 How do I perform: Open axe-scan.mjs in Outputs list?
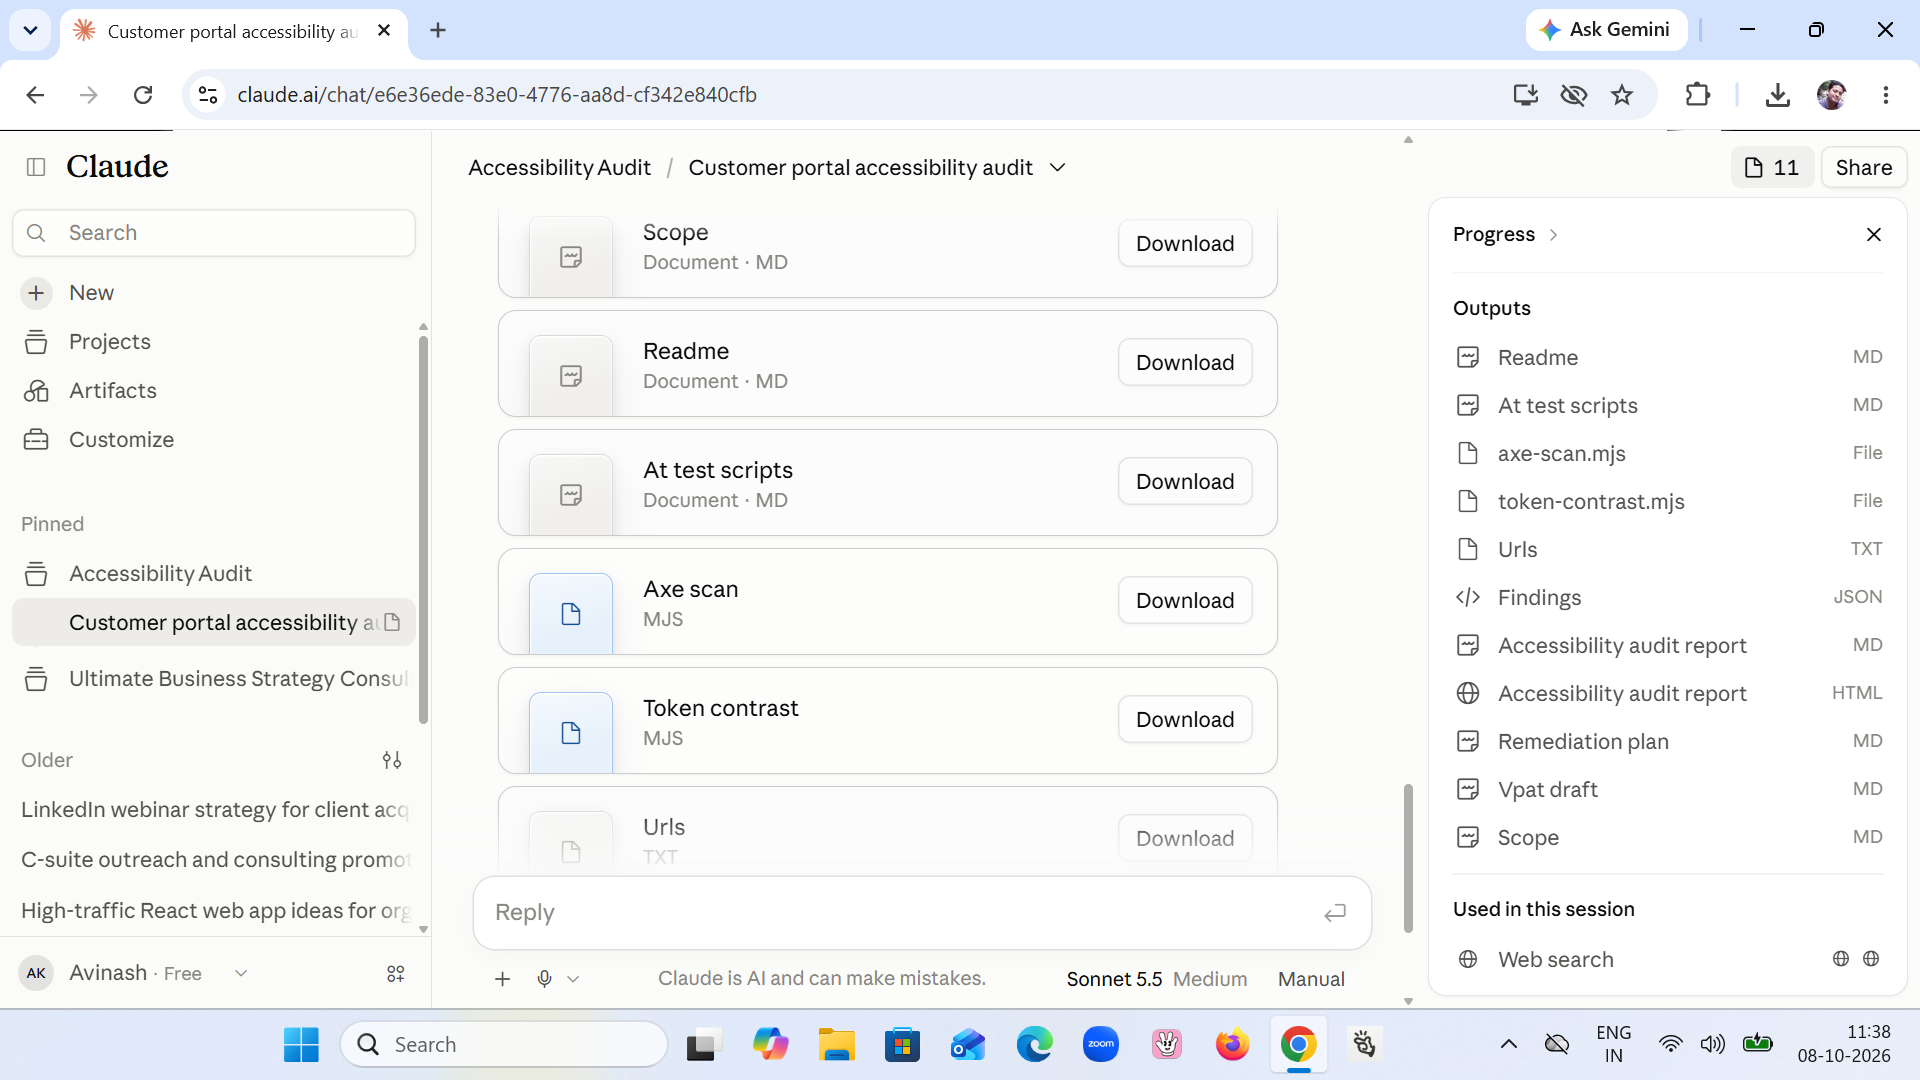(x=1668, y=454)
